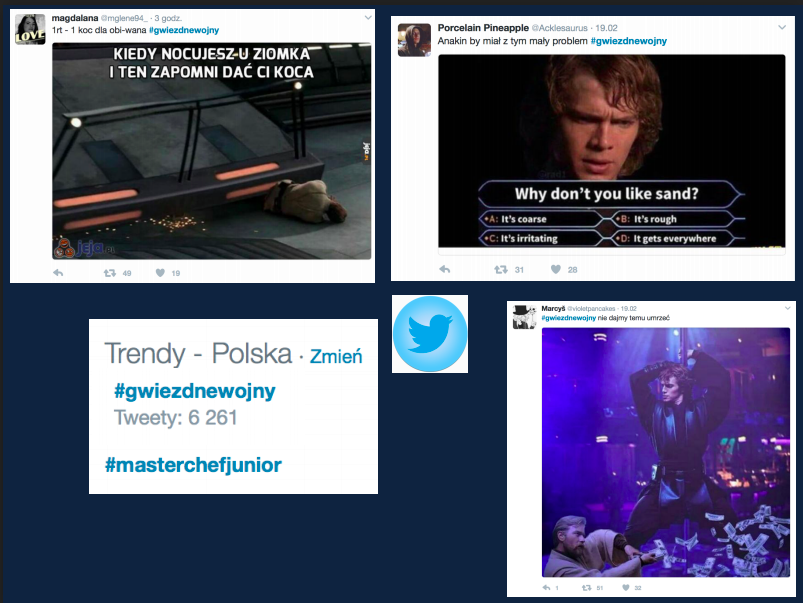This screenshot has width=803, height=603.
Task: Like magdalana's tweet with heart icon
Action: pos(160,273)
